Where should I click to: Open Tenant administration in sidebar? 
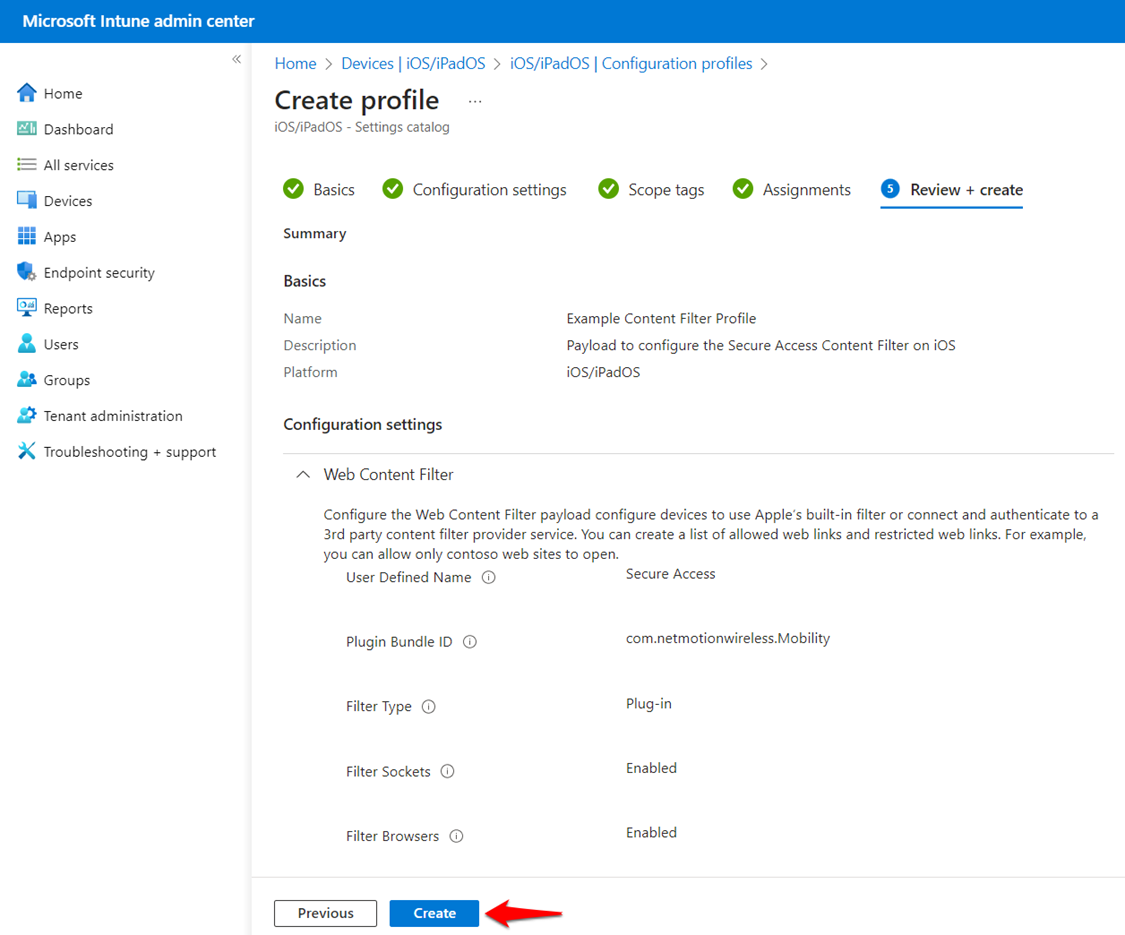113,416
